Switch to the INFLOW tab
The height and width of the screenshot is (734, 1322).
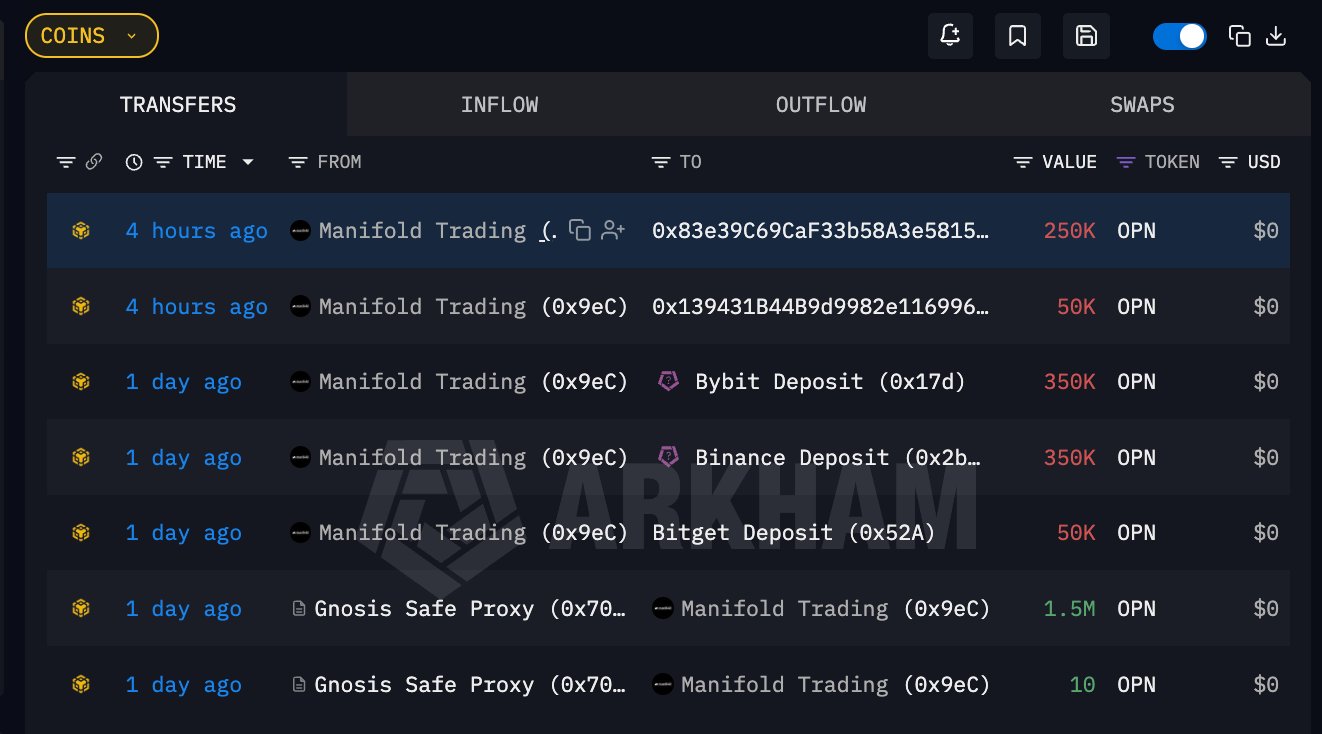(500, 104)
